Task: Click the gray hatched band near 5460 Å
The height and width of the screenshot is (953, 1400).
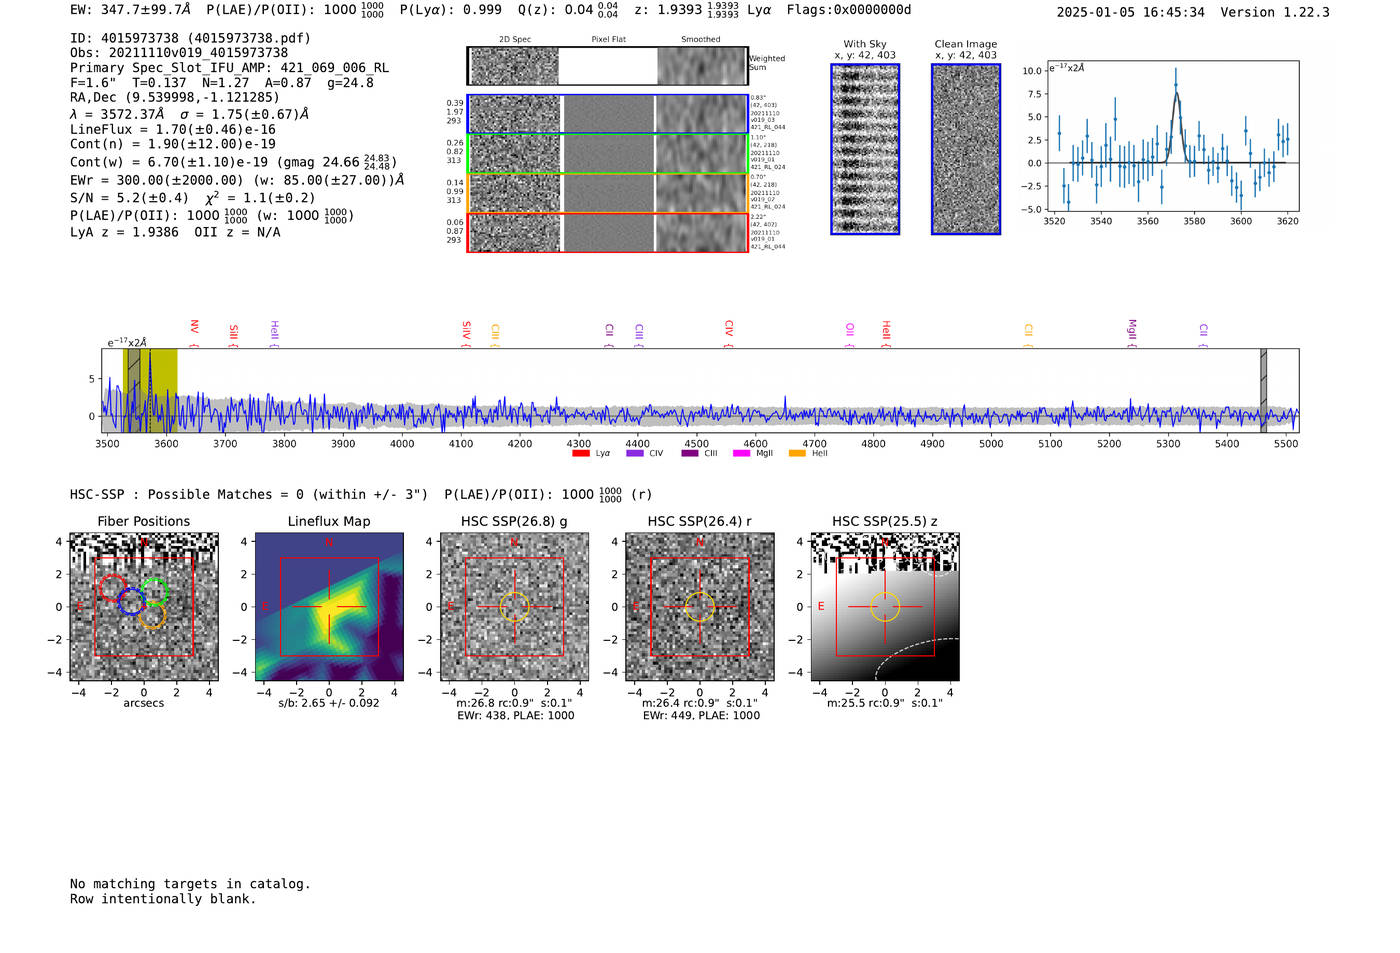Action: pyautogui.click(x=1263, y=390)
